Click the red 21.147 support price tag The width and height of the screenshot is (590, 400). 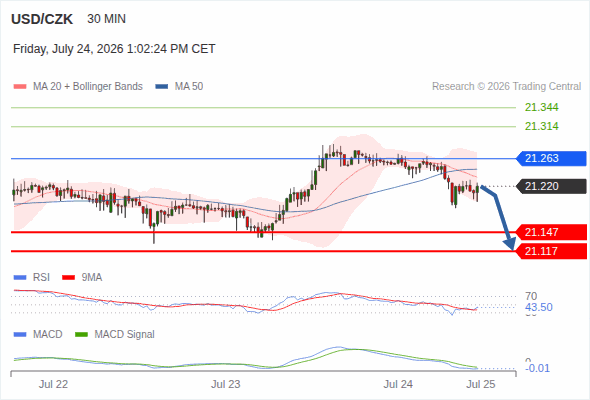pyautogui.click(x=551, y=232)
